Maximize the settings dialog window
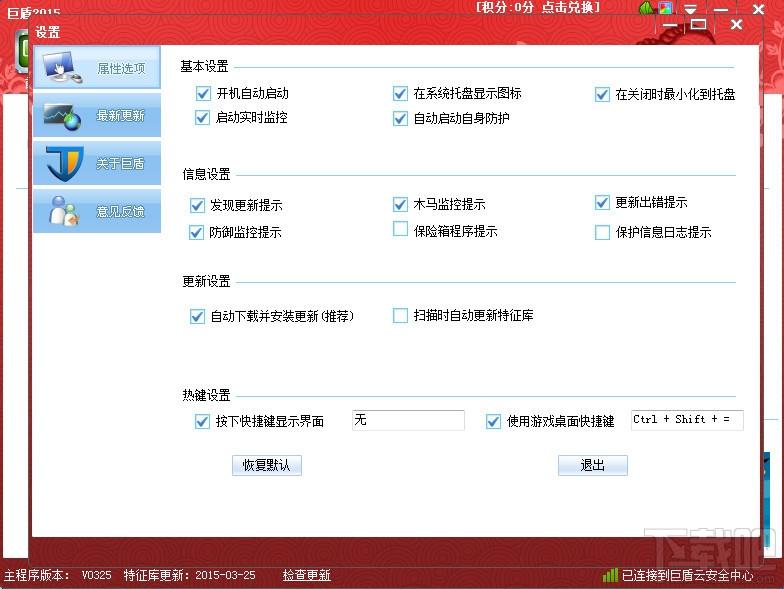 [x=698, y=25]
